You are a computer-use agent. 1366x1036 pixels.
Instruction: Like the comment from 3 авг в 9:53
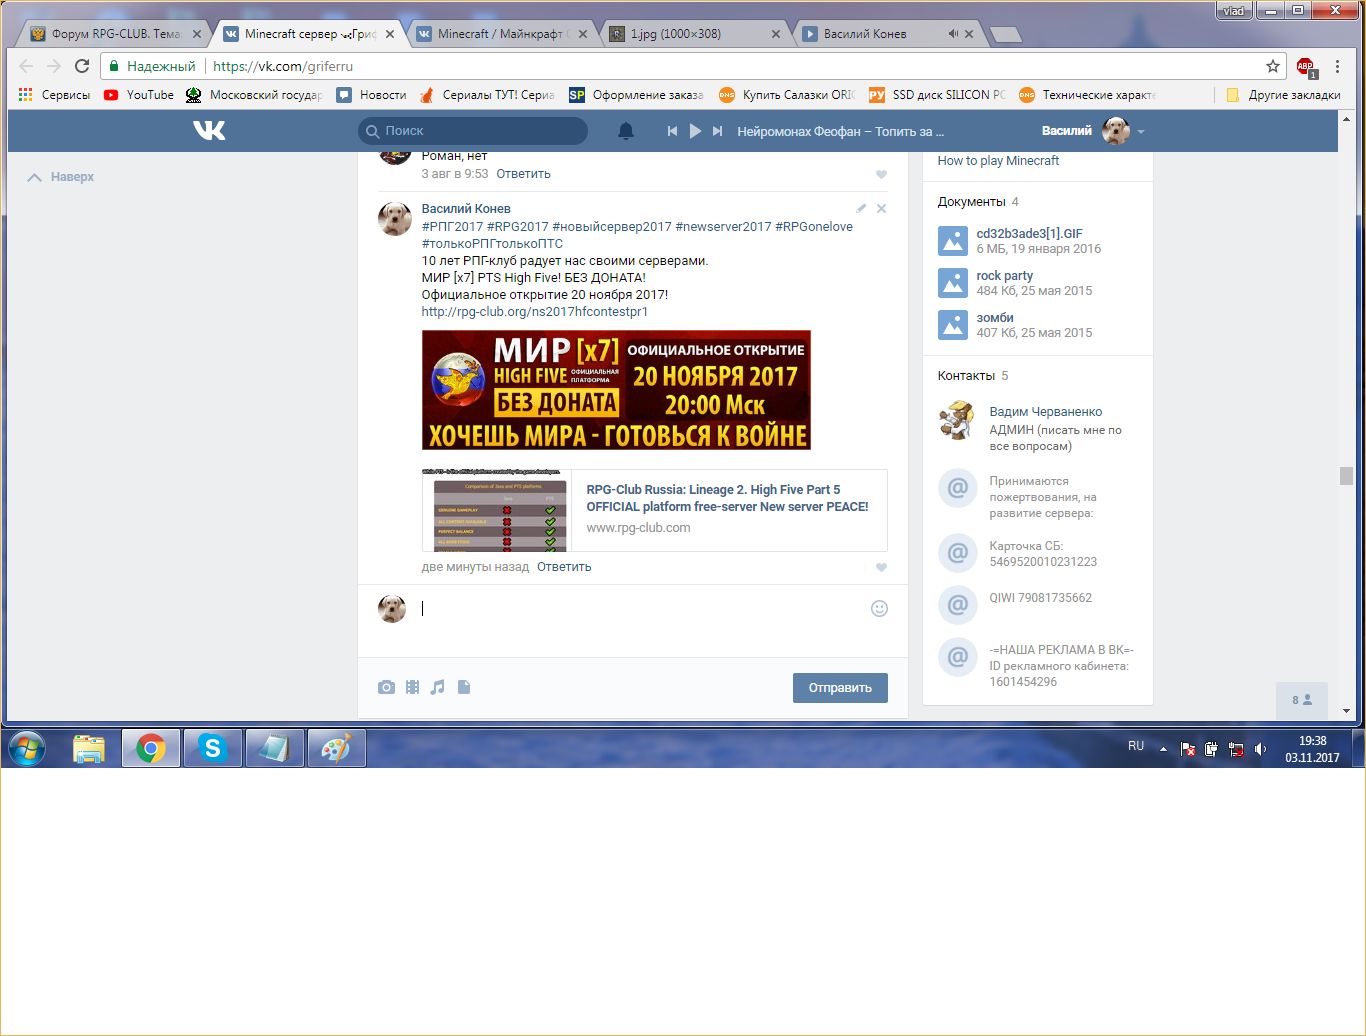[x=881, y=174]
